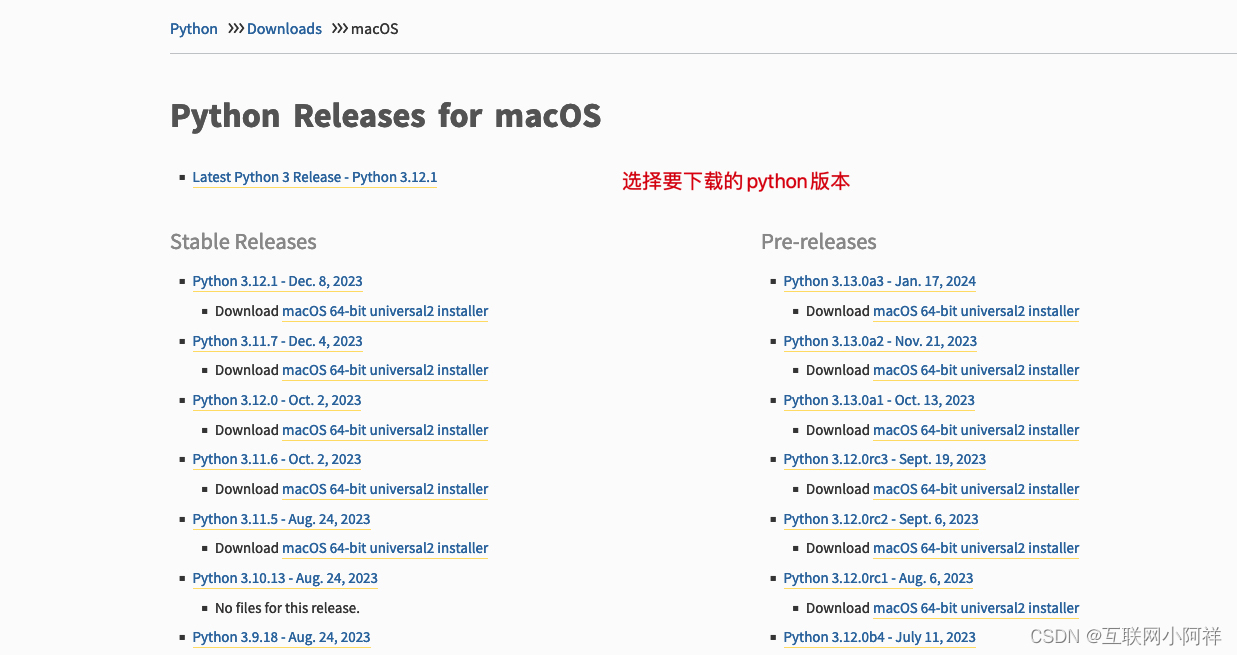Open Python 3.13.0a2 - Nov. 21, 2023 pre-release
The width and height of the screenshot is (1237, 655).
click(x=880, y=341)
